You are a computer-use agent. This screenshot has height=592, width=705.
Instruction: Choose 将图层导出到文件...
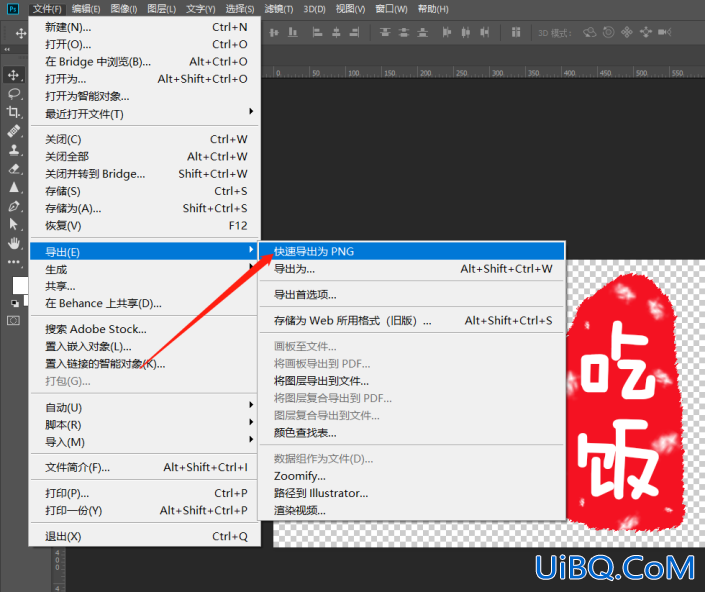412,381
